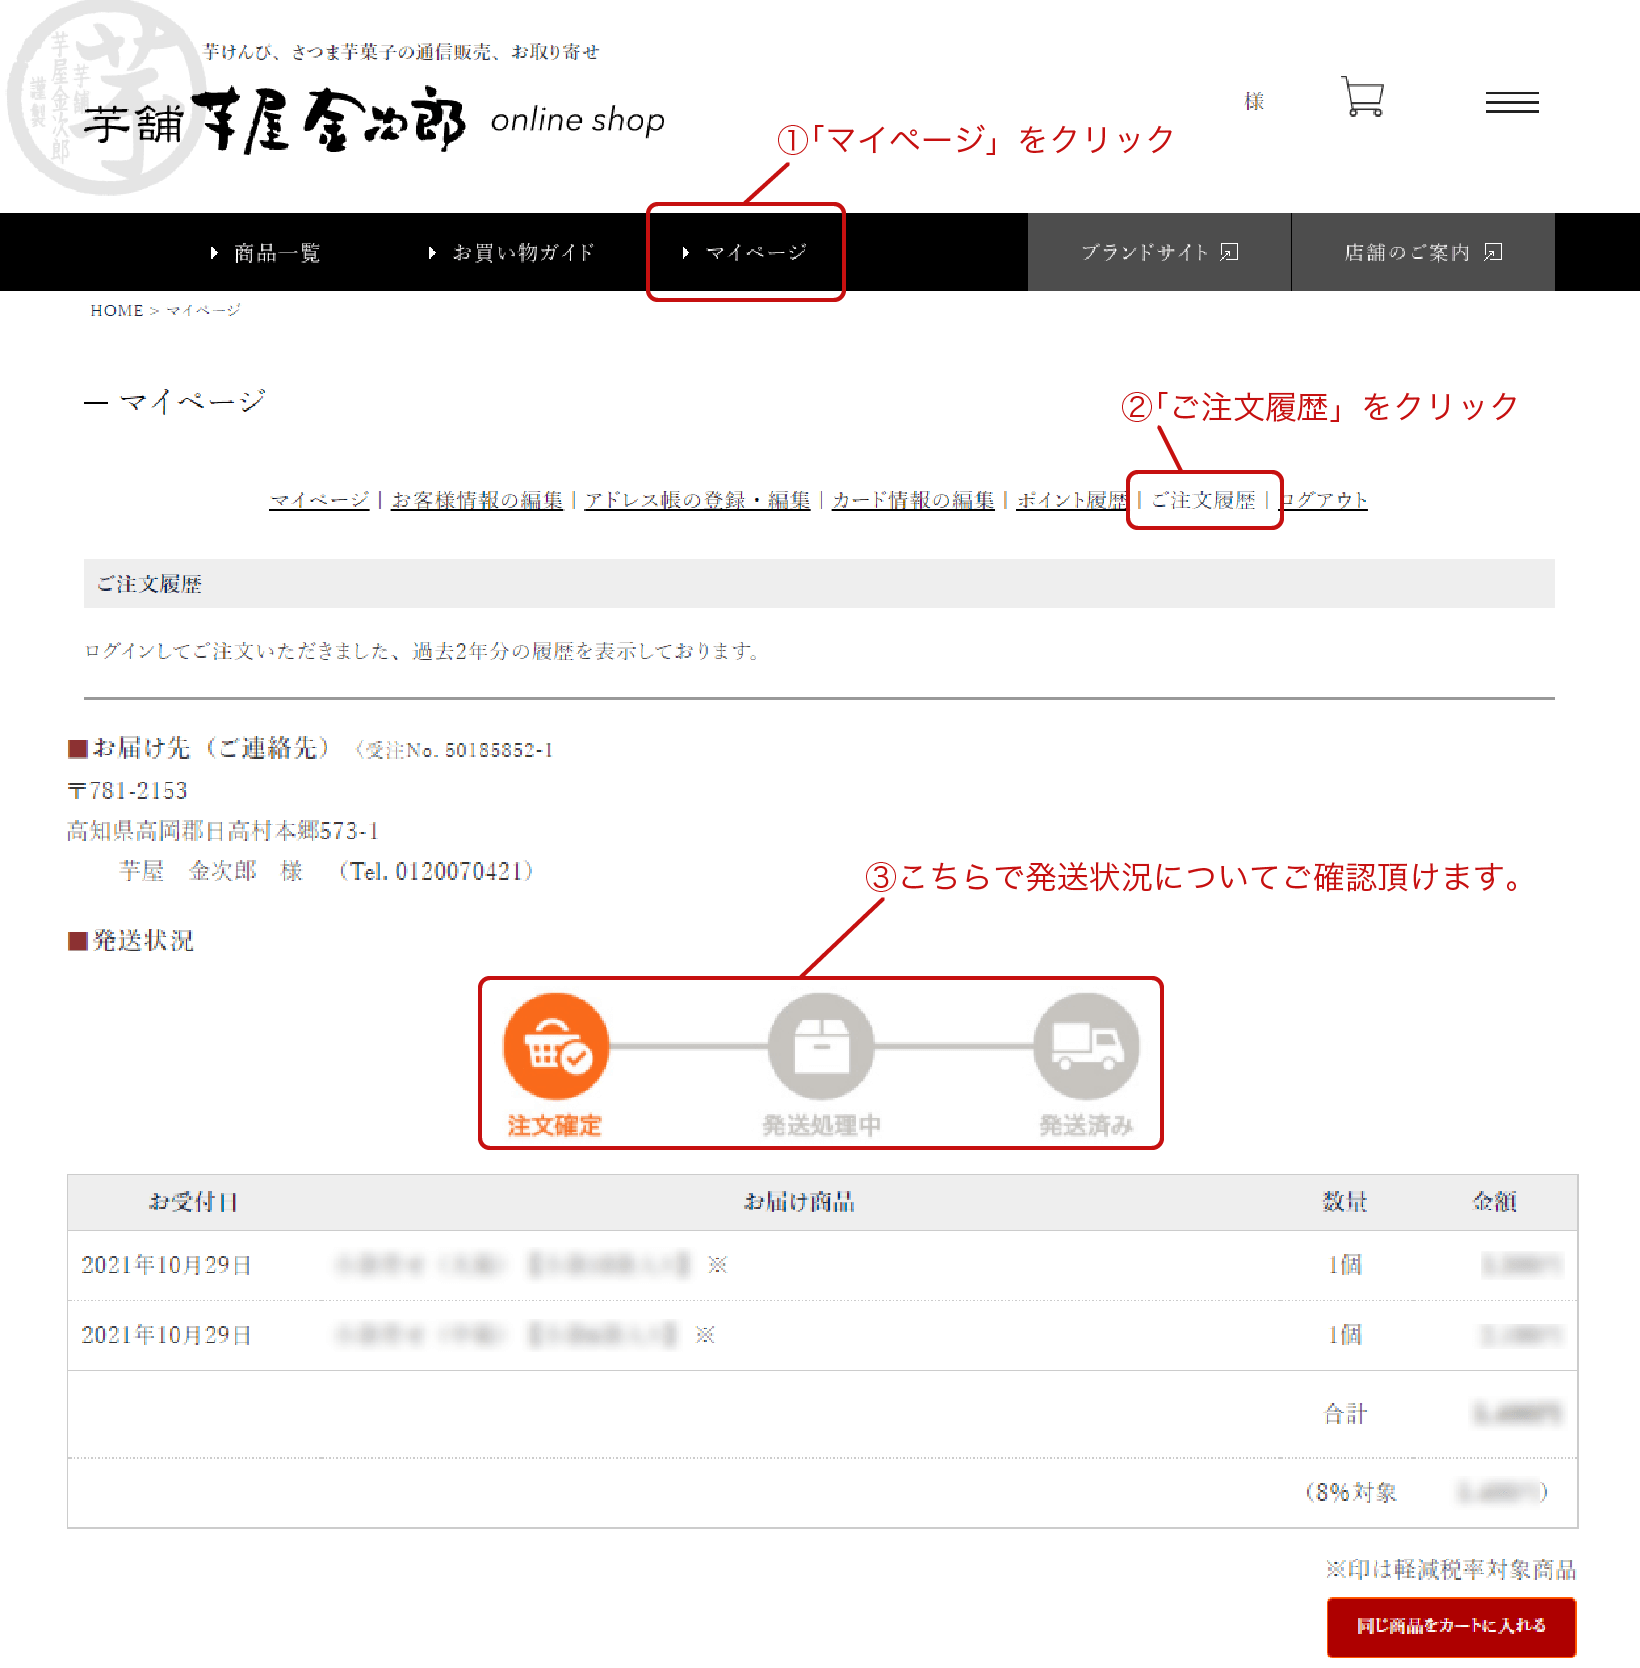
Task: Click the ログアウト link
Action: click(1325, 500)
